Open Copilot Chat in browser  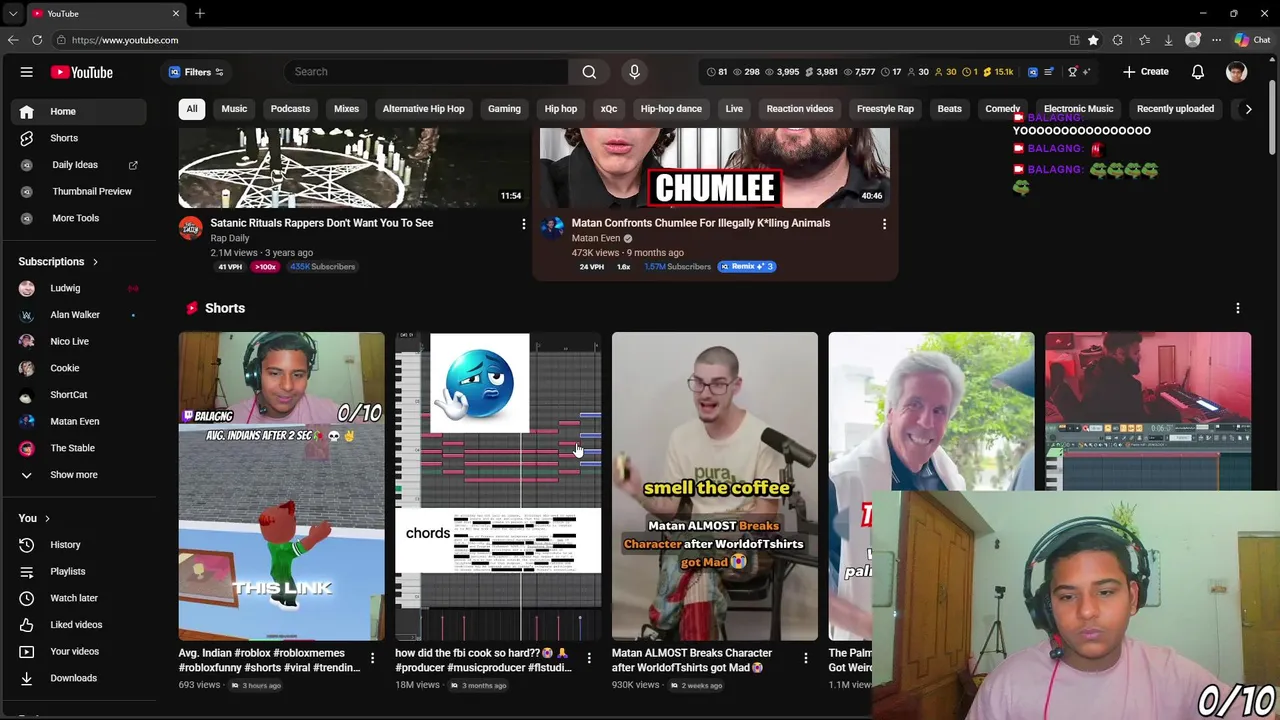[1252, 40]
